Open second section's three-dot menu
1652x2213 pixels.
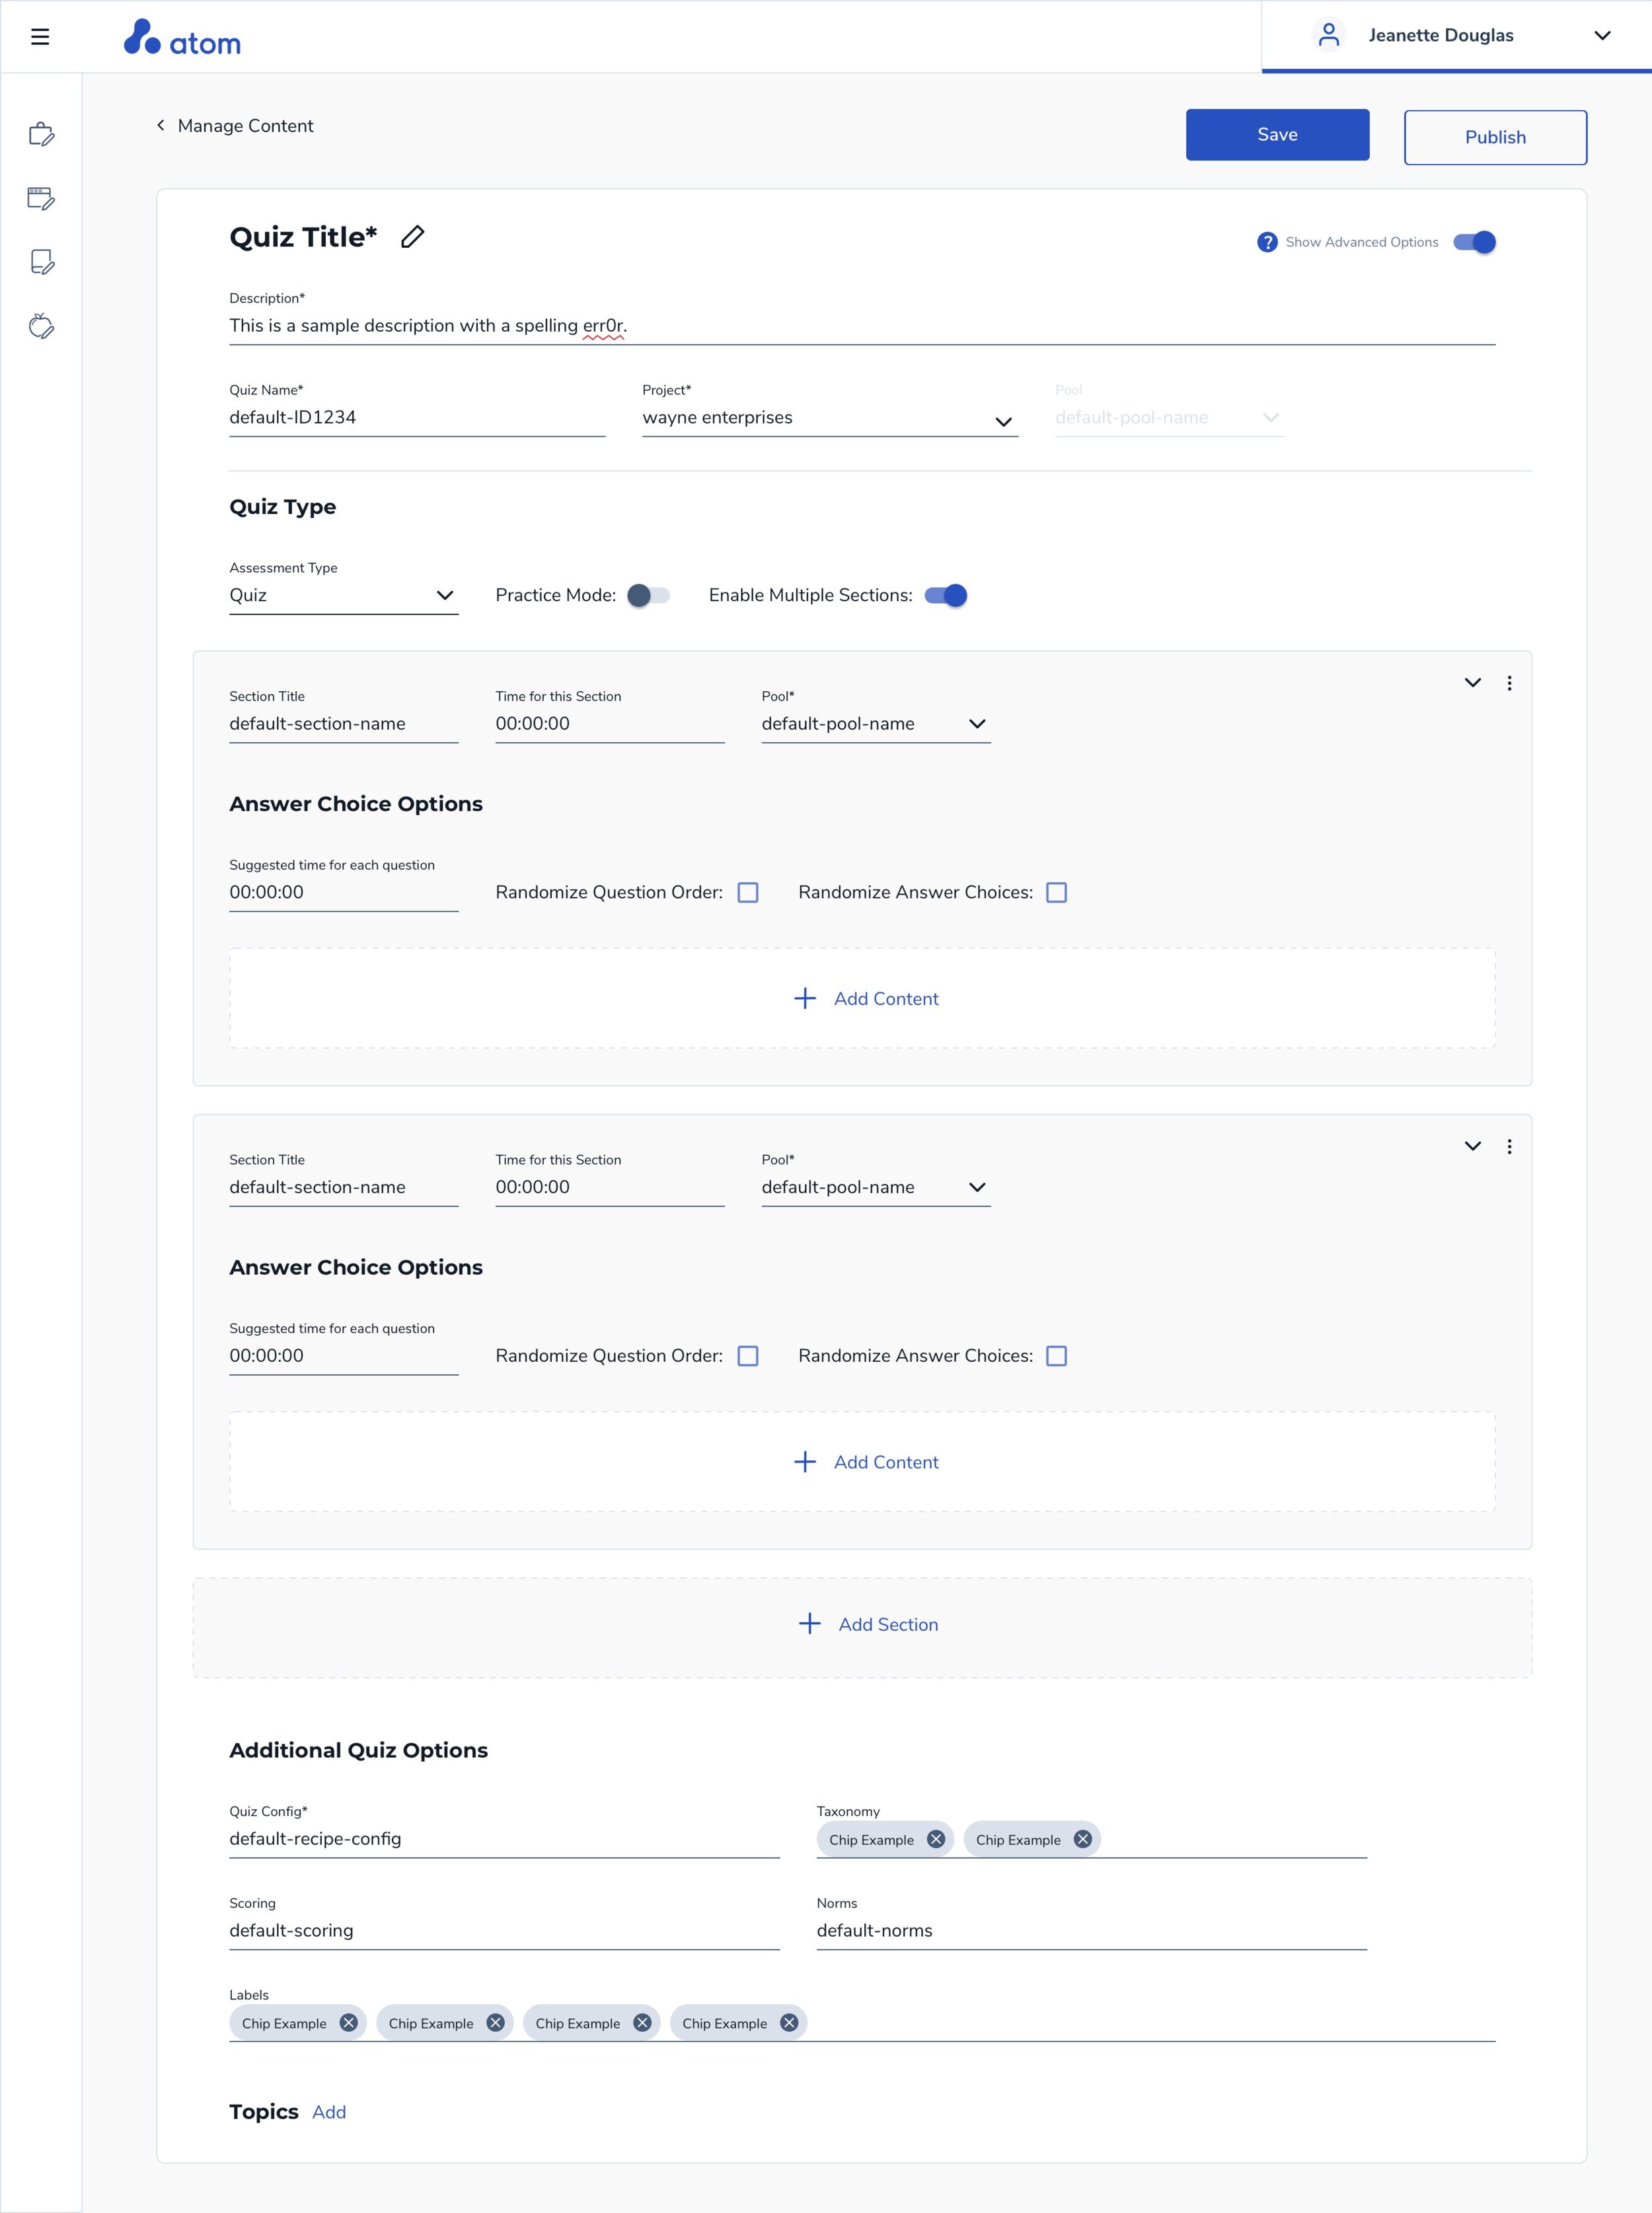tap(1509, 1146)
